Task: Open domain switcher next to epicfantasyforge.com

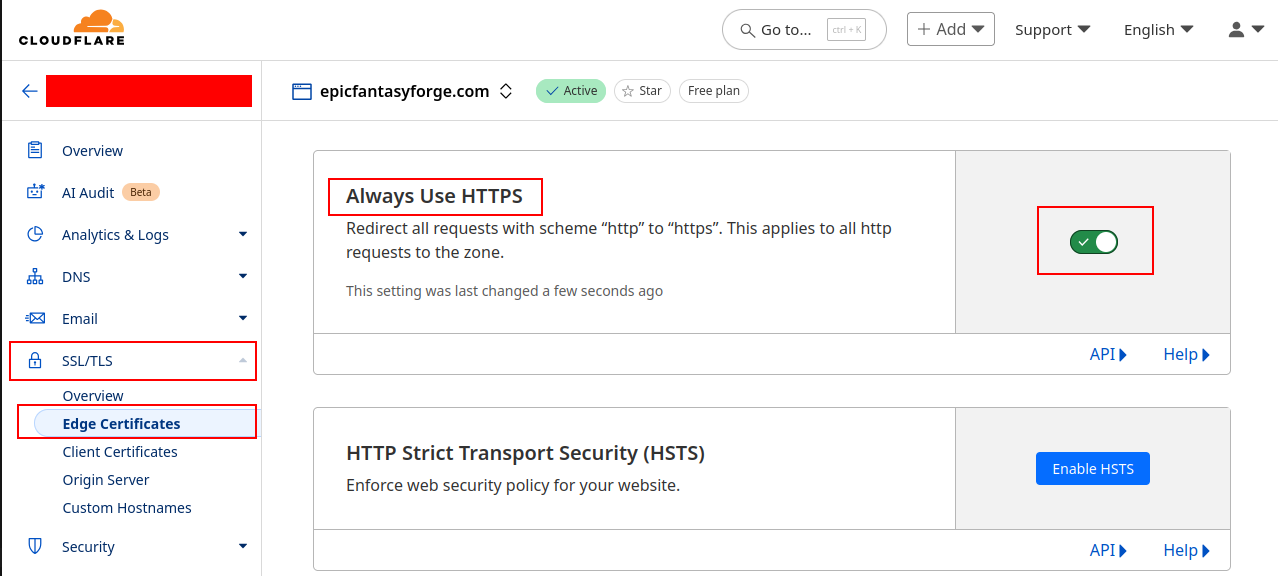Action: pyautogui.click(x=506, y=91)
